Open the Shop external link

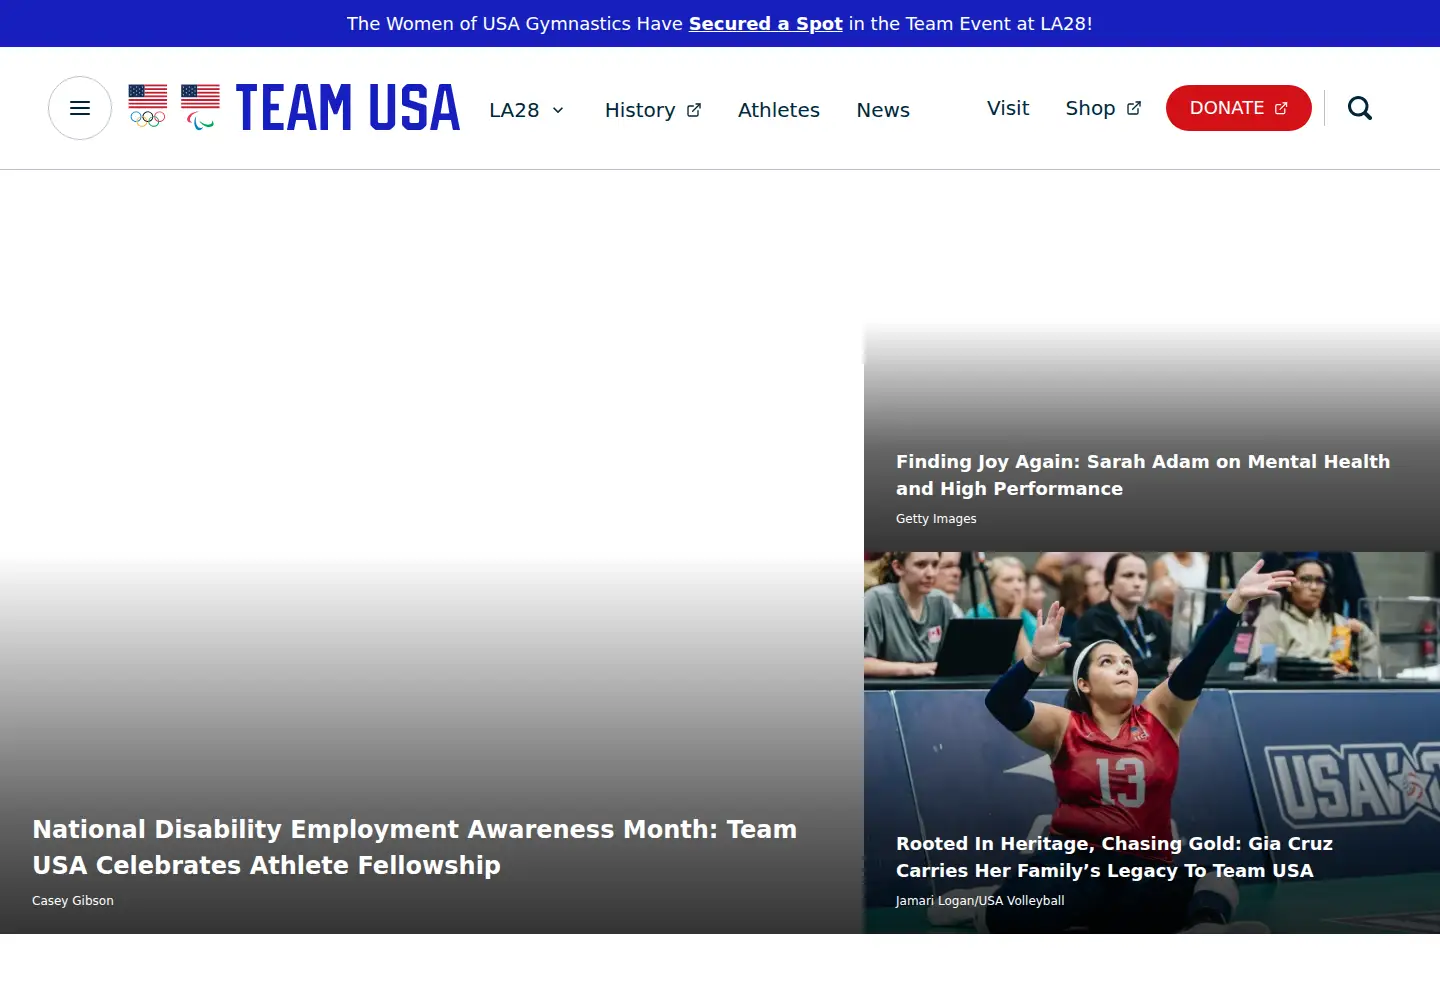click(1103, 108)
